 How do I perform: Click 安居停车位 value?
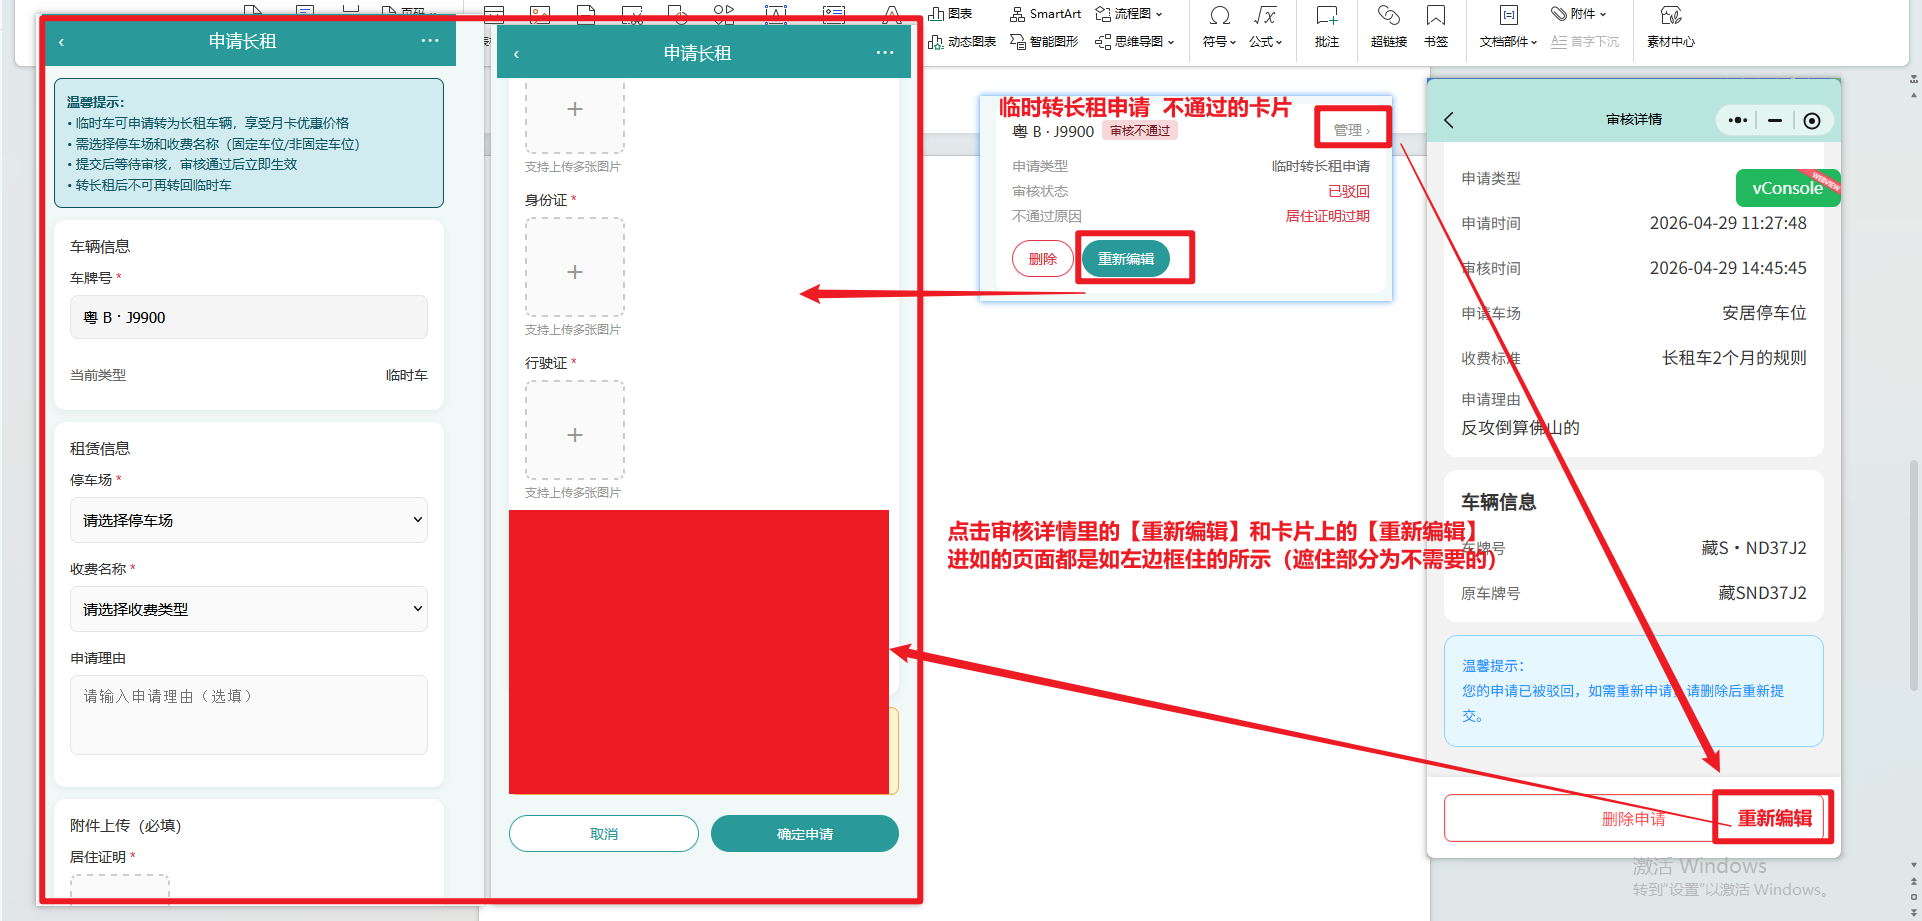(1764, 313)
